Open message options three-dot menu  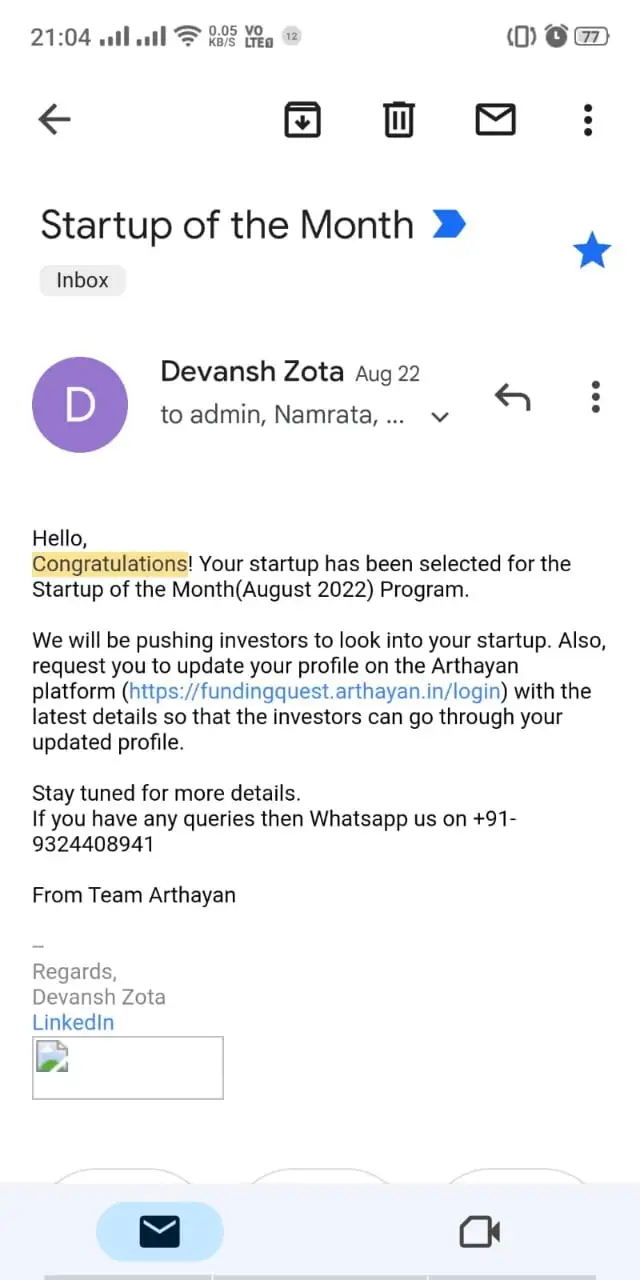tap(595, 397)
